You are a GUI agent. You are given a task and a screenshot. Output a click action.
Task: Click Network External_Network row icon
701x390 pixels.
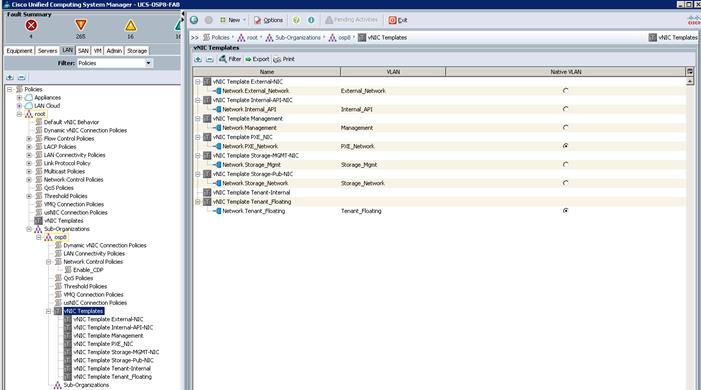[x=218, y=91]
